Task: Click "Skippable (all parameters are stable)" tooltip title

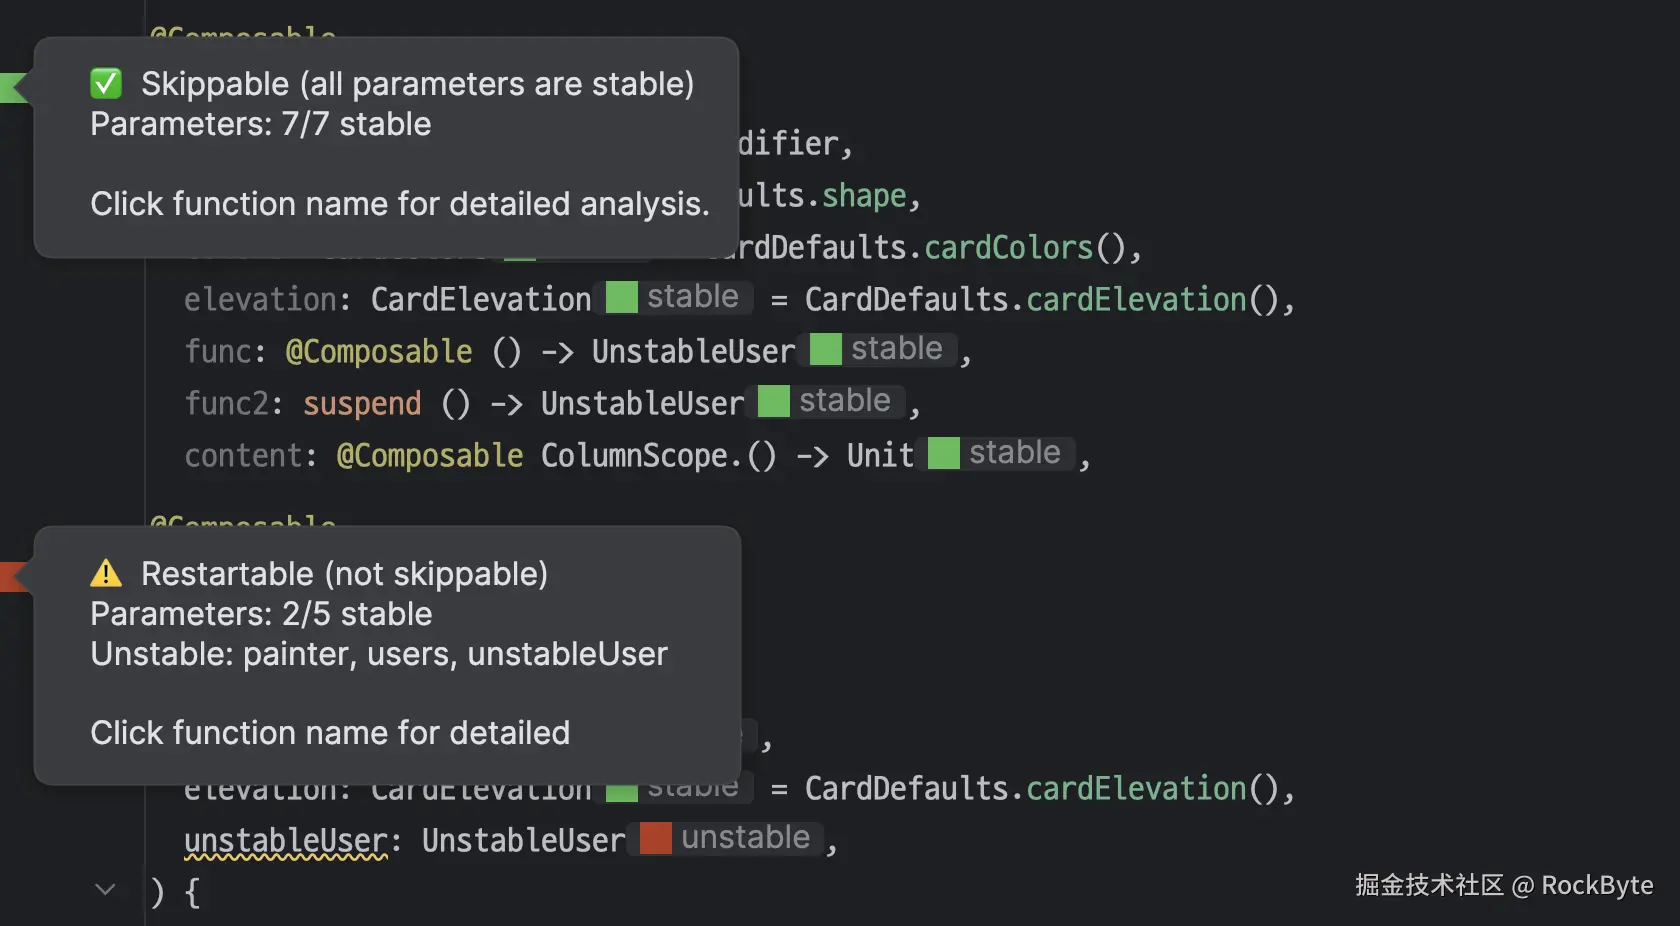Action: coord(417,84)
